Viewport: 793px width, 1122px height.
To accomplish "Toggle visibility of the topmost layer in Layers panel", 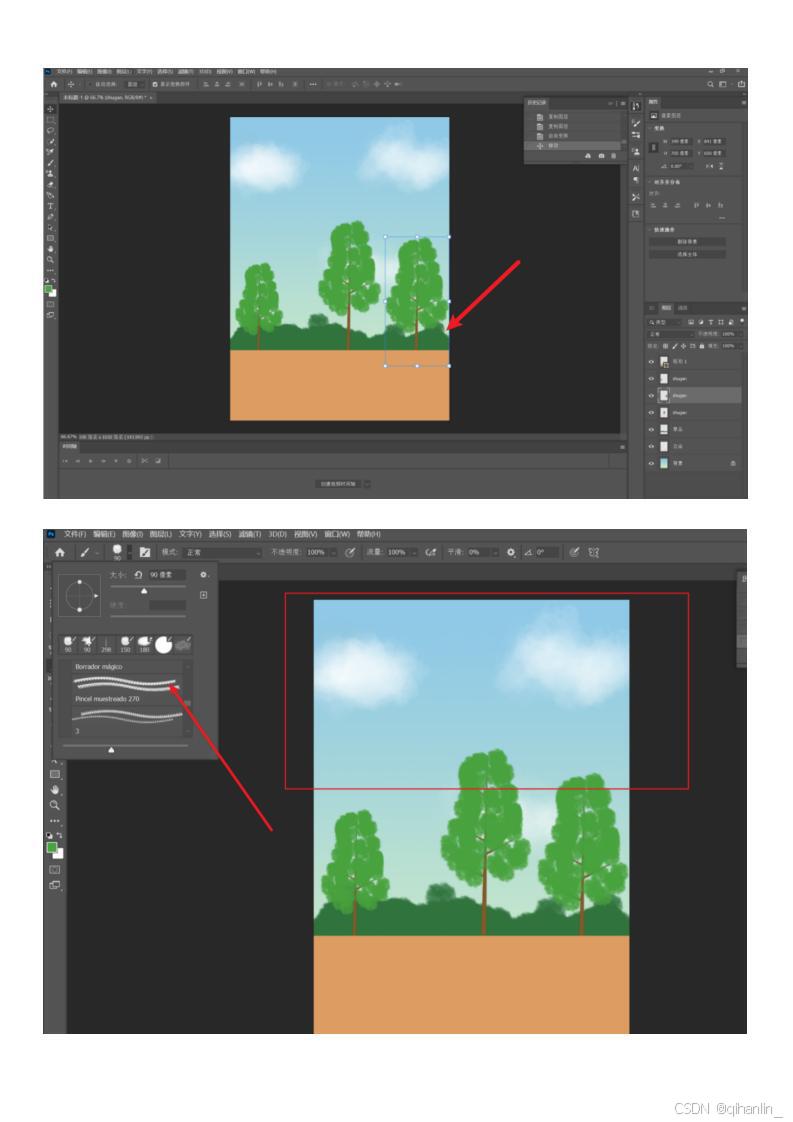I will 651,362.
